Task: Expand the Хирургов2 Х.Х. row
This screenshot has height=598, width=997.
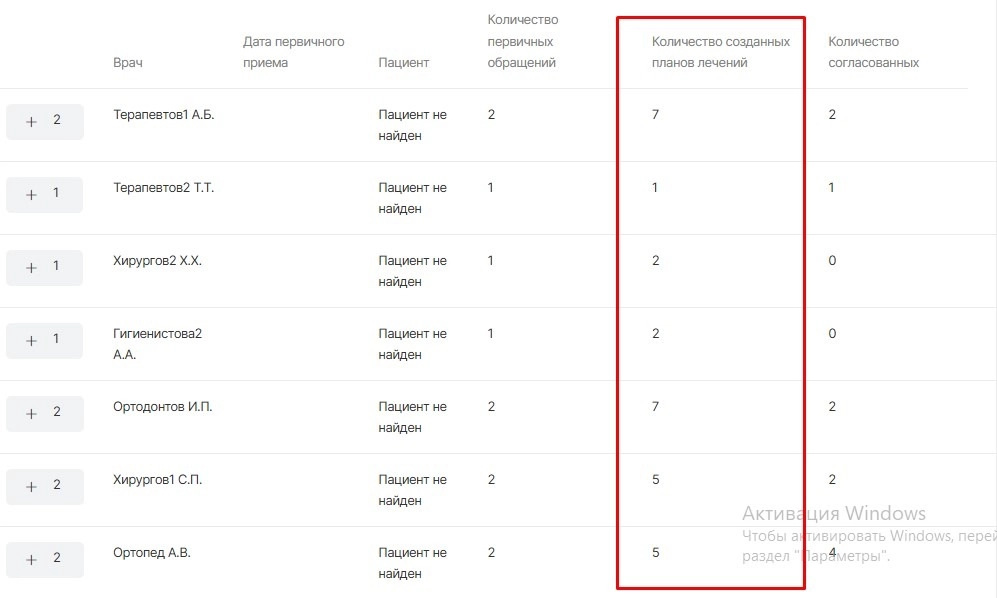Action: coord(44,267)
